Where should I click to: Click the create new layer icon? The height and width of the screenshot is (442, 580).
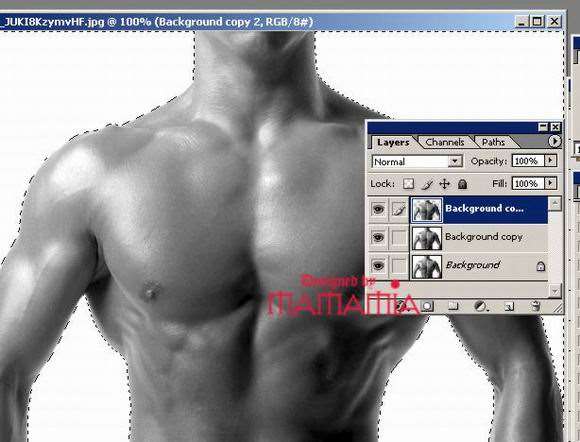click(x=509, y=306)
